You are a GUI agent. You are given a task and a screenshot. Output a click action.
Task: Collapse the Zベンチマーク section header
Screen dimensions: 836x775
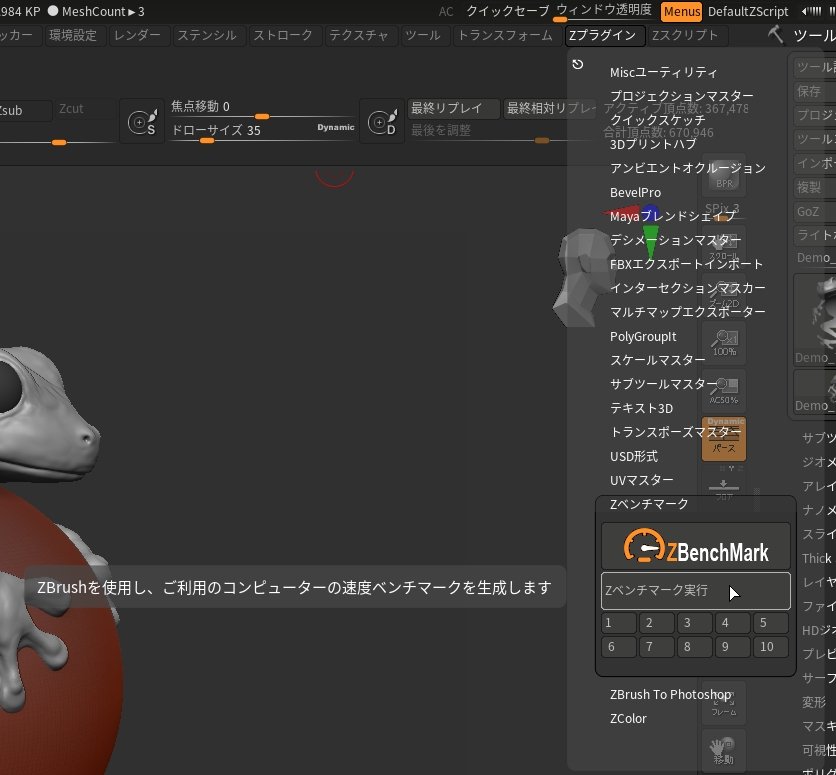coord(649,504)
